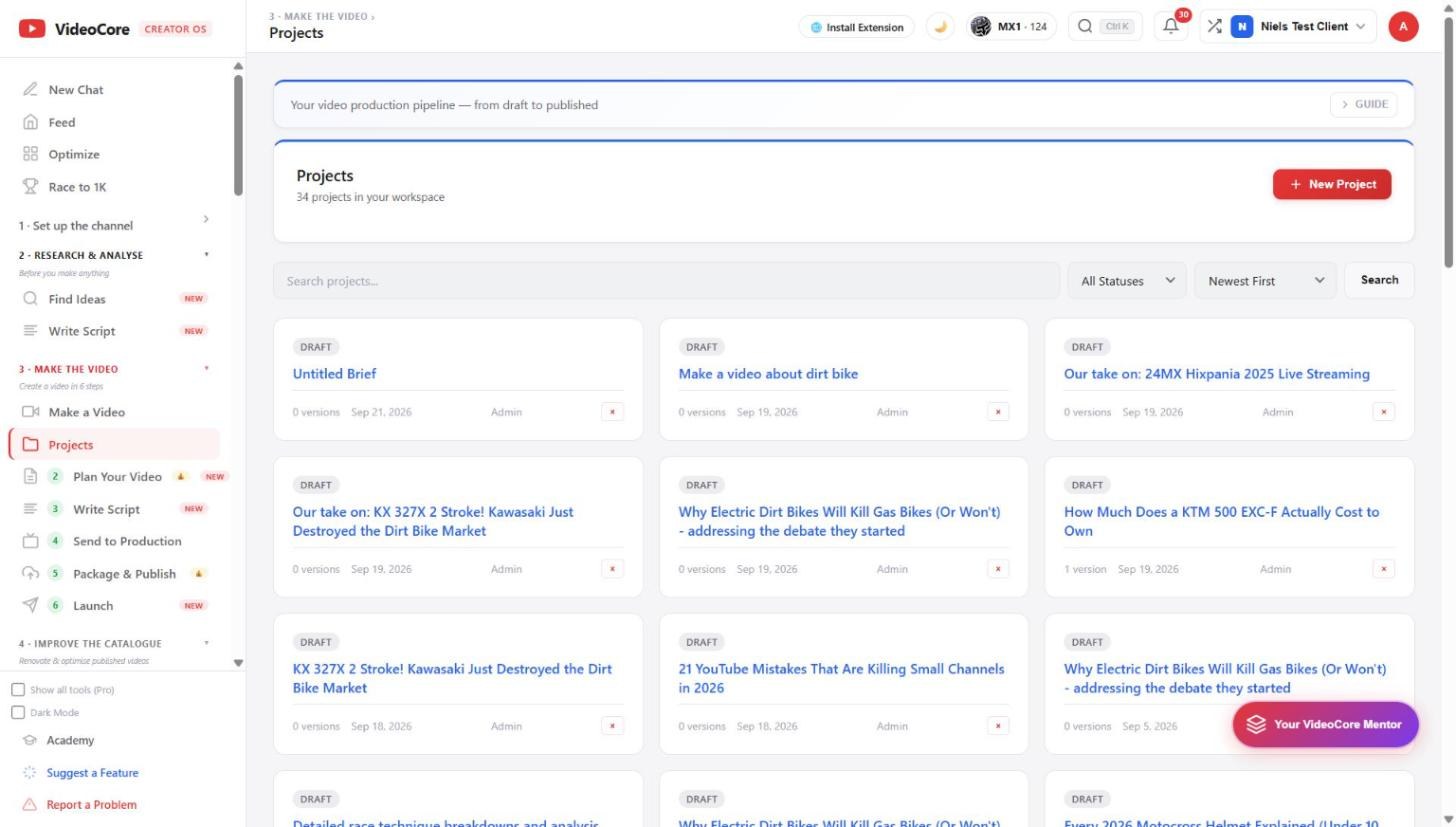Open the All Statuses dropdown
Image resolution: width=1456 pixels, height=827 pixels.
point(1127,281)
